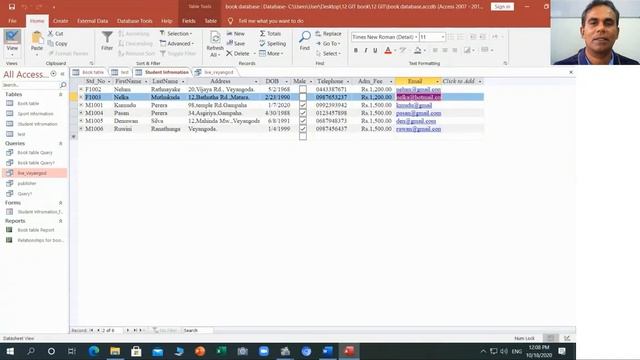Click the Windows Start button

[10, 351]
